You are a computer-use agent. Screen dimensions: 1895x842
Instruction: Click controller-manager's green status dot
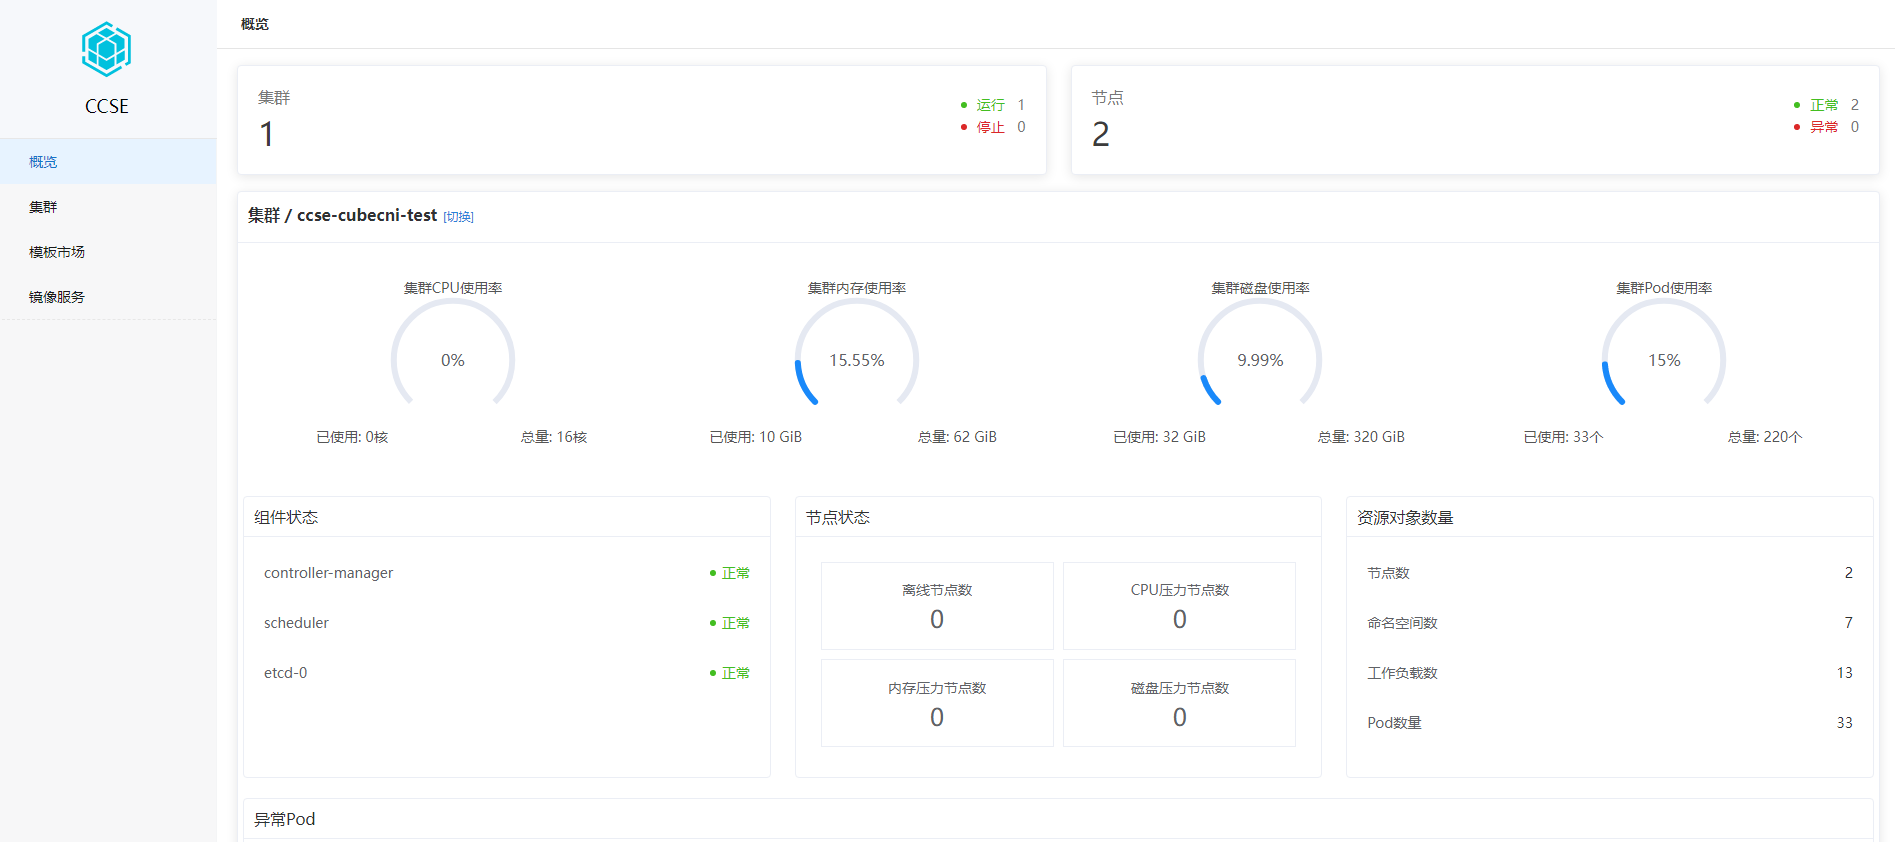point(713,573)
